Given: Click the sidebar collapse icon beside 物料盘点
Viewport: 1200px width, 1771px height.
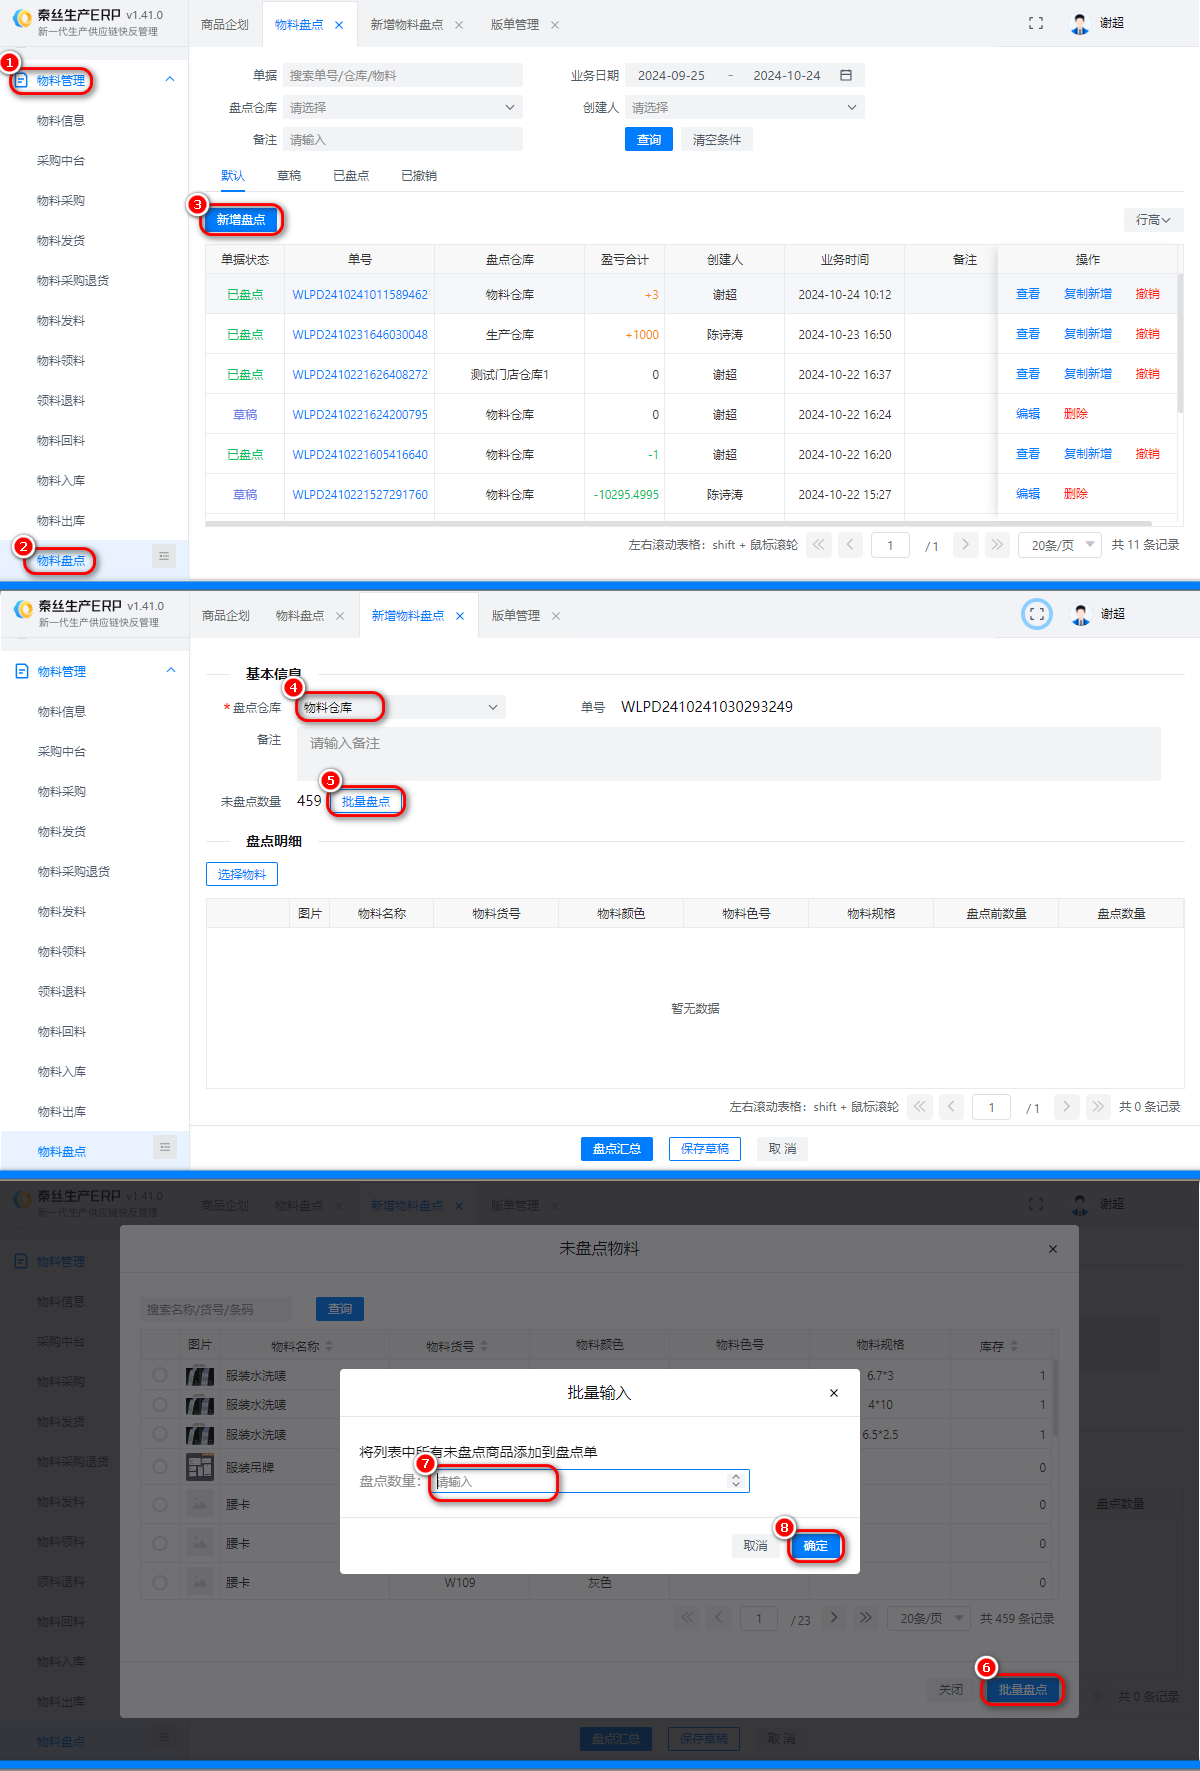Looking at the screenshot, I should 164,556.
